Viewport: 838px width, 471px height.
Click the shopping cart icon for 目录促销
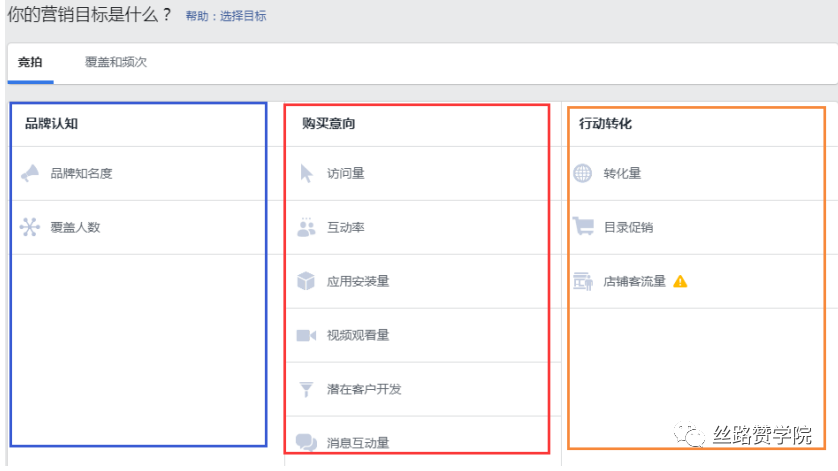coord(583,227)
